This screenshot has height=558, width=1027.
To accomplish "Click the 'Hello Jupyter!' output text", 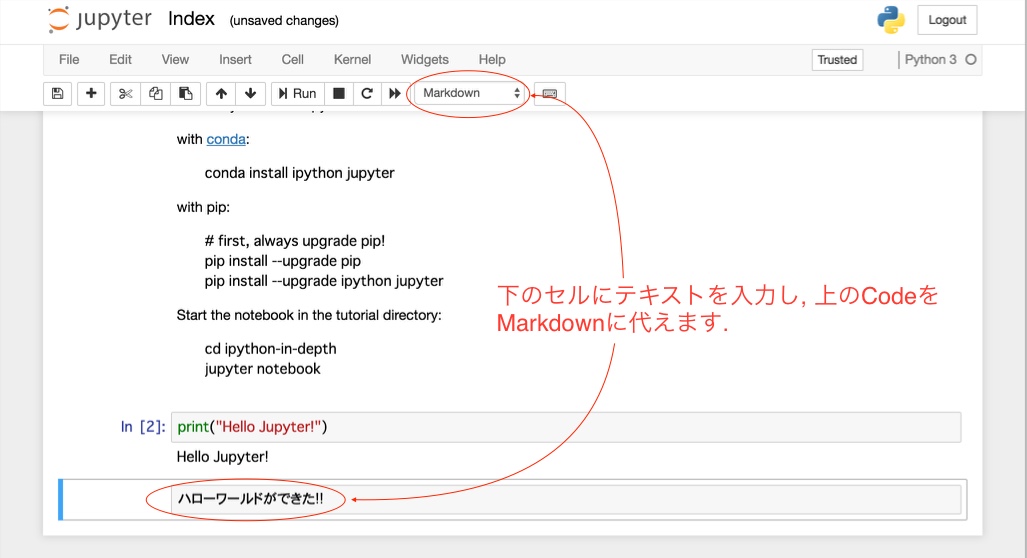I will pos(223,456).
